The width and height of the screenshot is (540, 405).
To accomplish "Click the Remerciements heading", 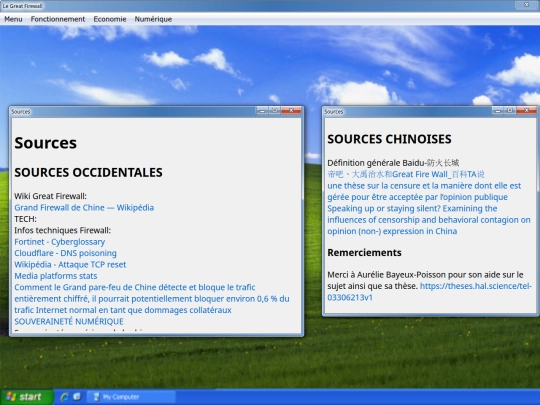I will [x=364, y=253].
